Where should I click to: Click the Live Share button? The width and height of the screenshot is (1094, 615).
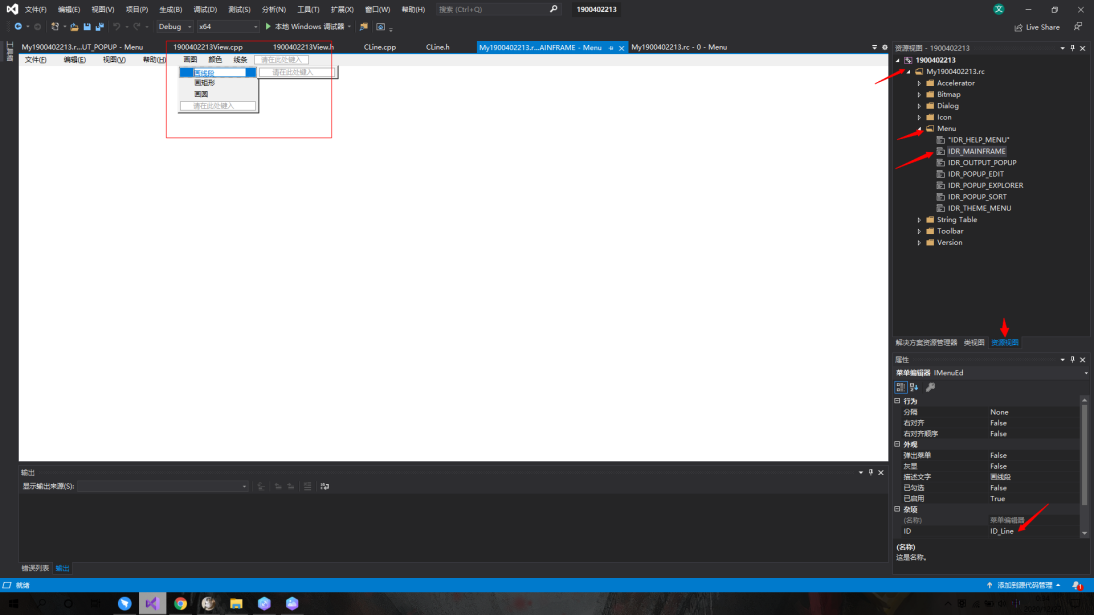pos(1037,27)
